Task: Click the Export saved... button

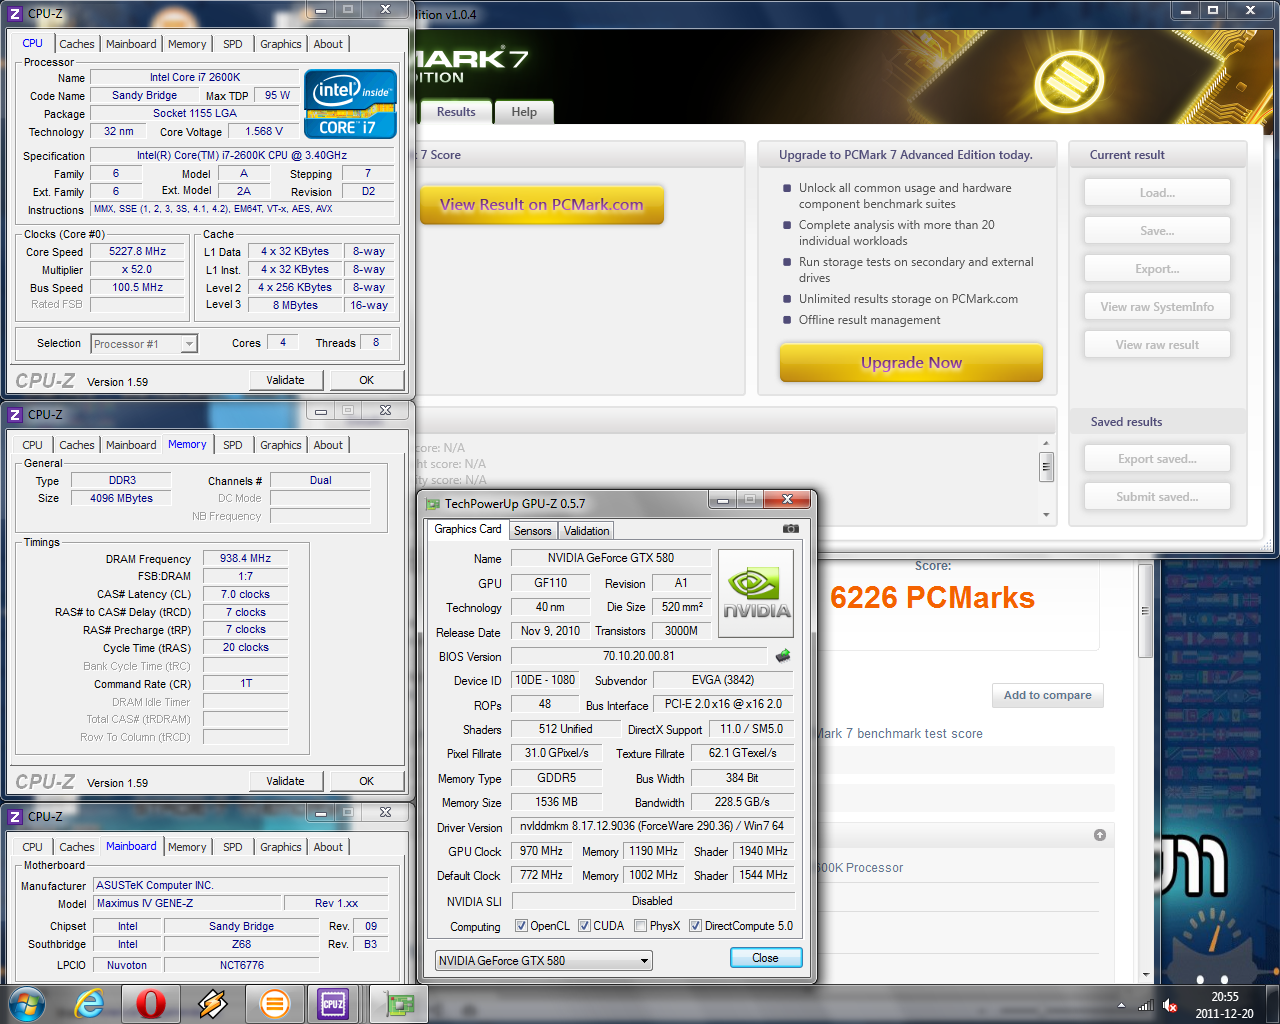Action: click(x=1157, y=459)
